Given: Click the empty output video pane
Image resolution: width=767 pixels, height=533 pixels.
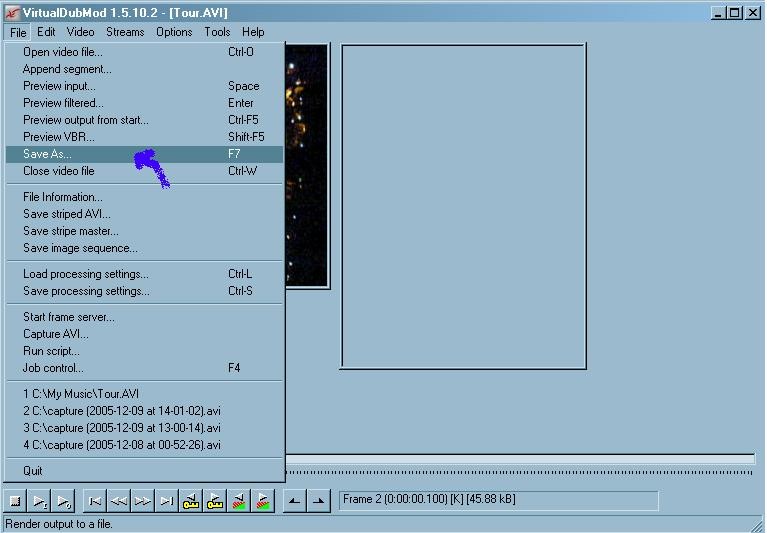Looking at the screenshot, I should [x=463, y=206].
